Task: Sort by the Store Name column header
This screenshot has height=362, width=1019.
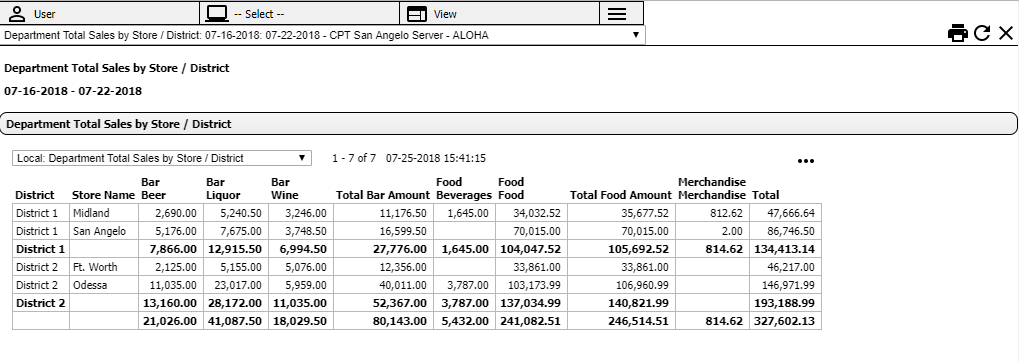Action: pyautogui.click(x=103, y=195)
